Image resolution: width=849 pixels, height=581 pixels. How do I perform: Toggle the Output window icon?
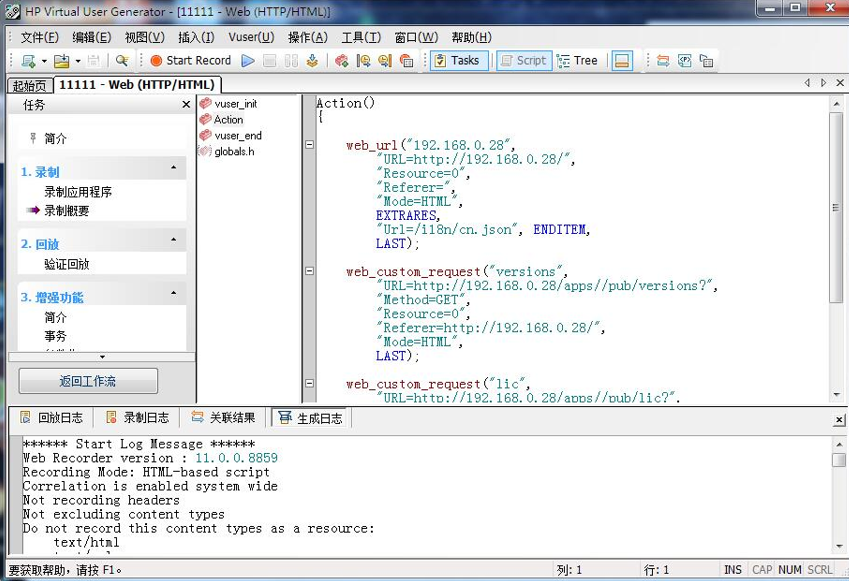pyautogui.click(x=622, y=61)
